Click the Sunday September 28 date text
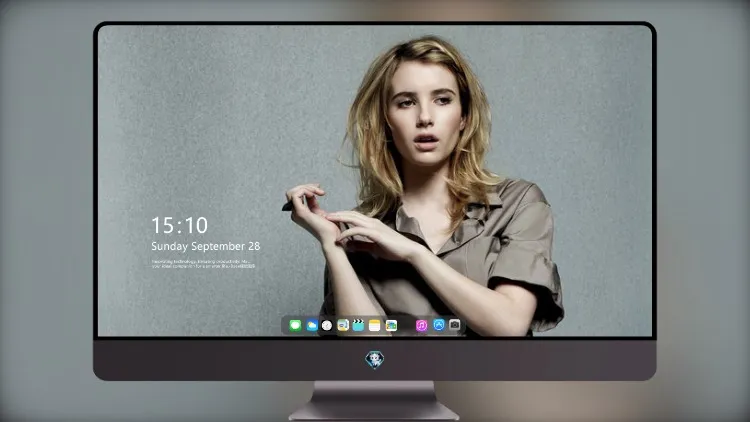 (206, 246)
